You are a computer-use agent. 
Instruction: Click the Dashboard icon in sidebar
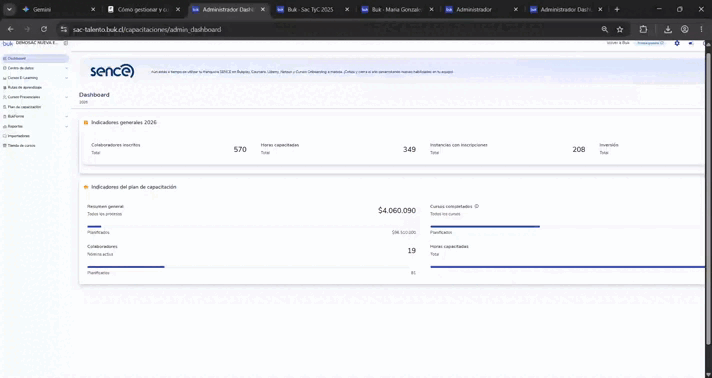5,59
